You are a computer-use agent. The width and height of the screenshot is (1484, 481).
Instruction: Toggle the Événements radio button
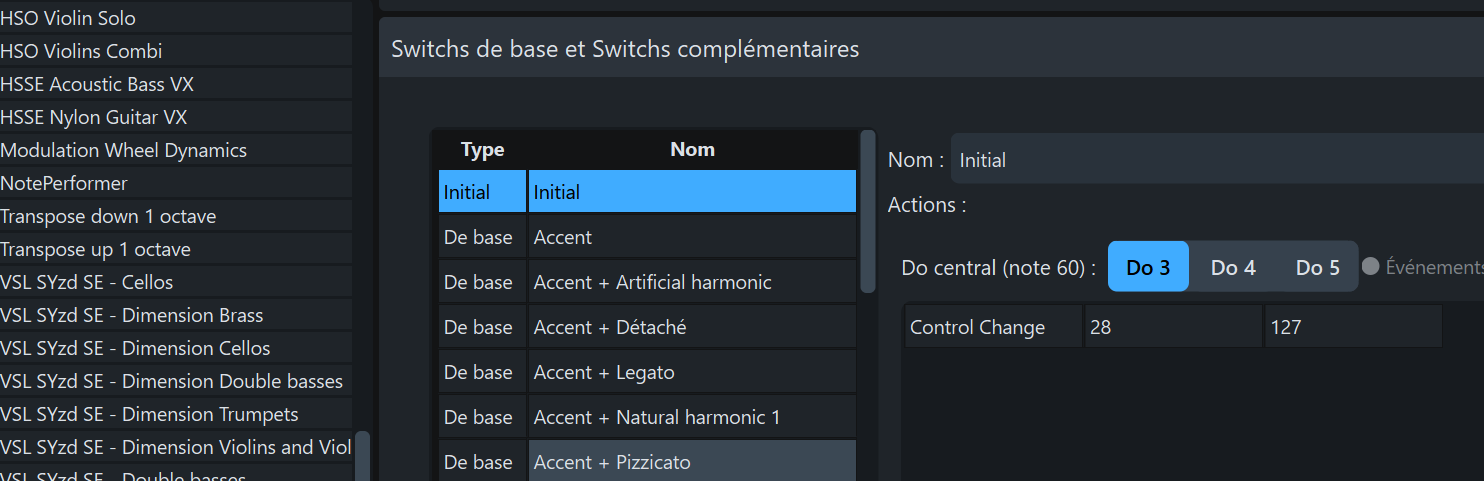(x=1371, y=267)
